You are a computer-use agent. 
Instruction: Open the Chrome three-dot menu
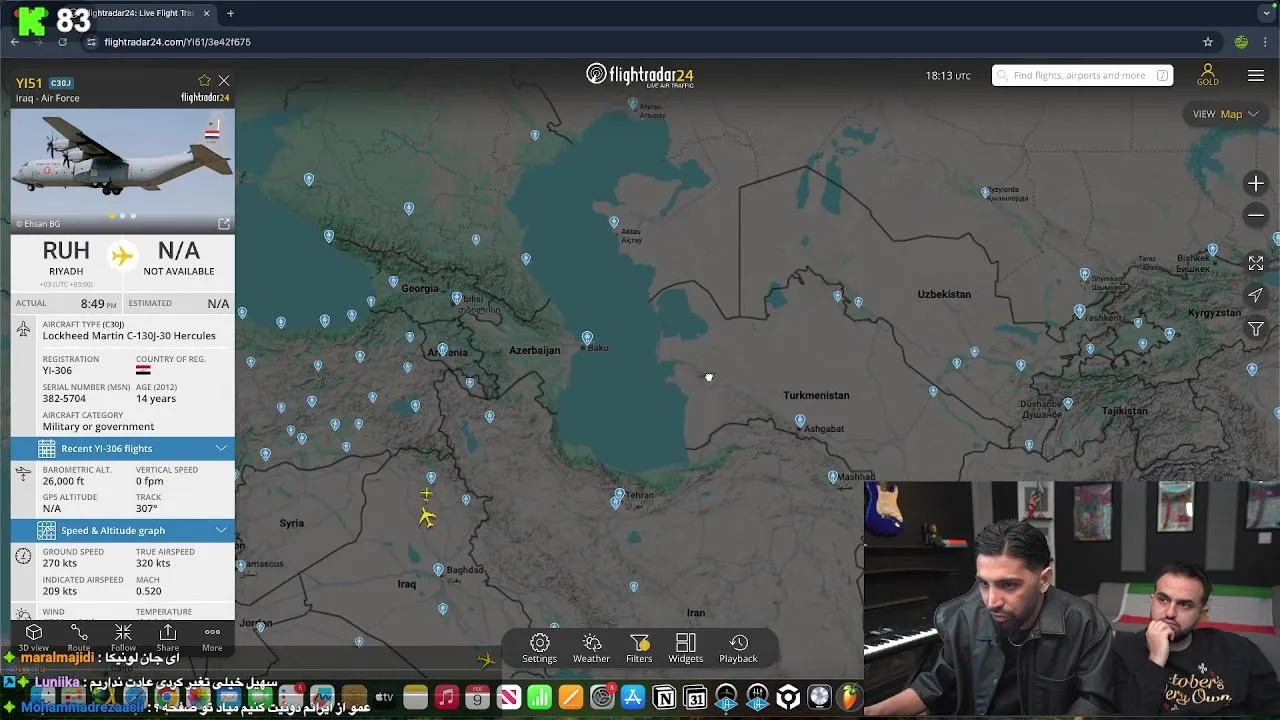click(x=1266, y=42)
